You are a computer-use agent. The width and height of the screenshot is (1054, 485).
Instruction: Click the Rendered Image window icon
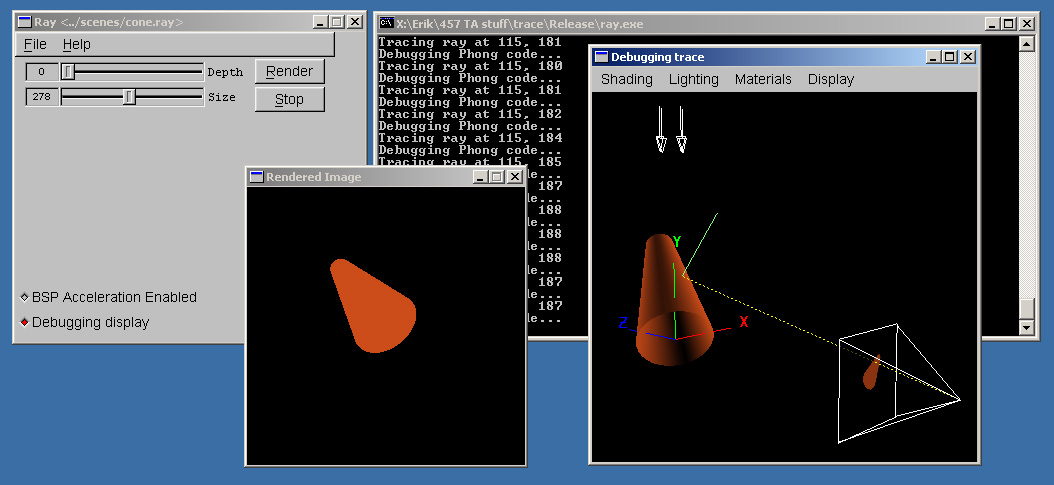coord(256,177)
